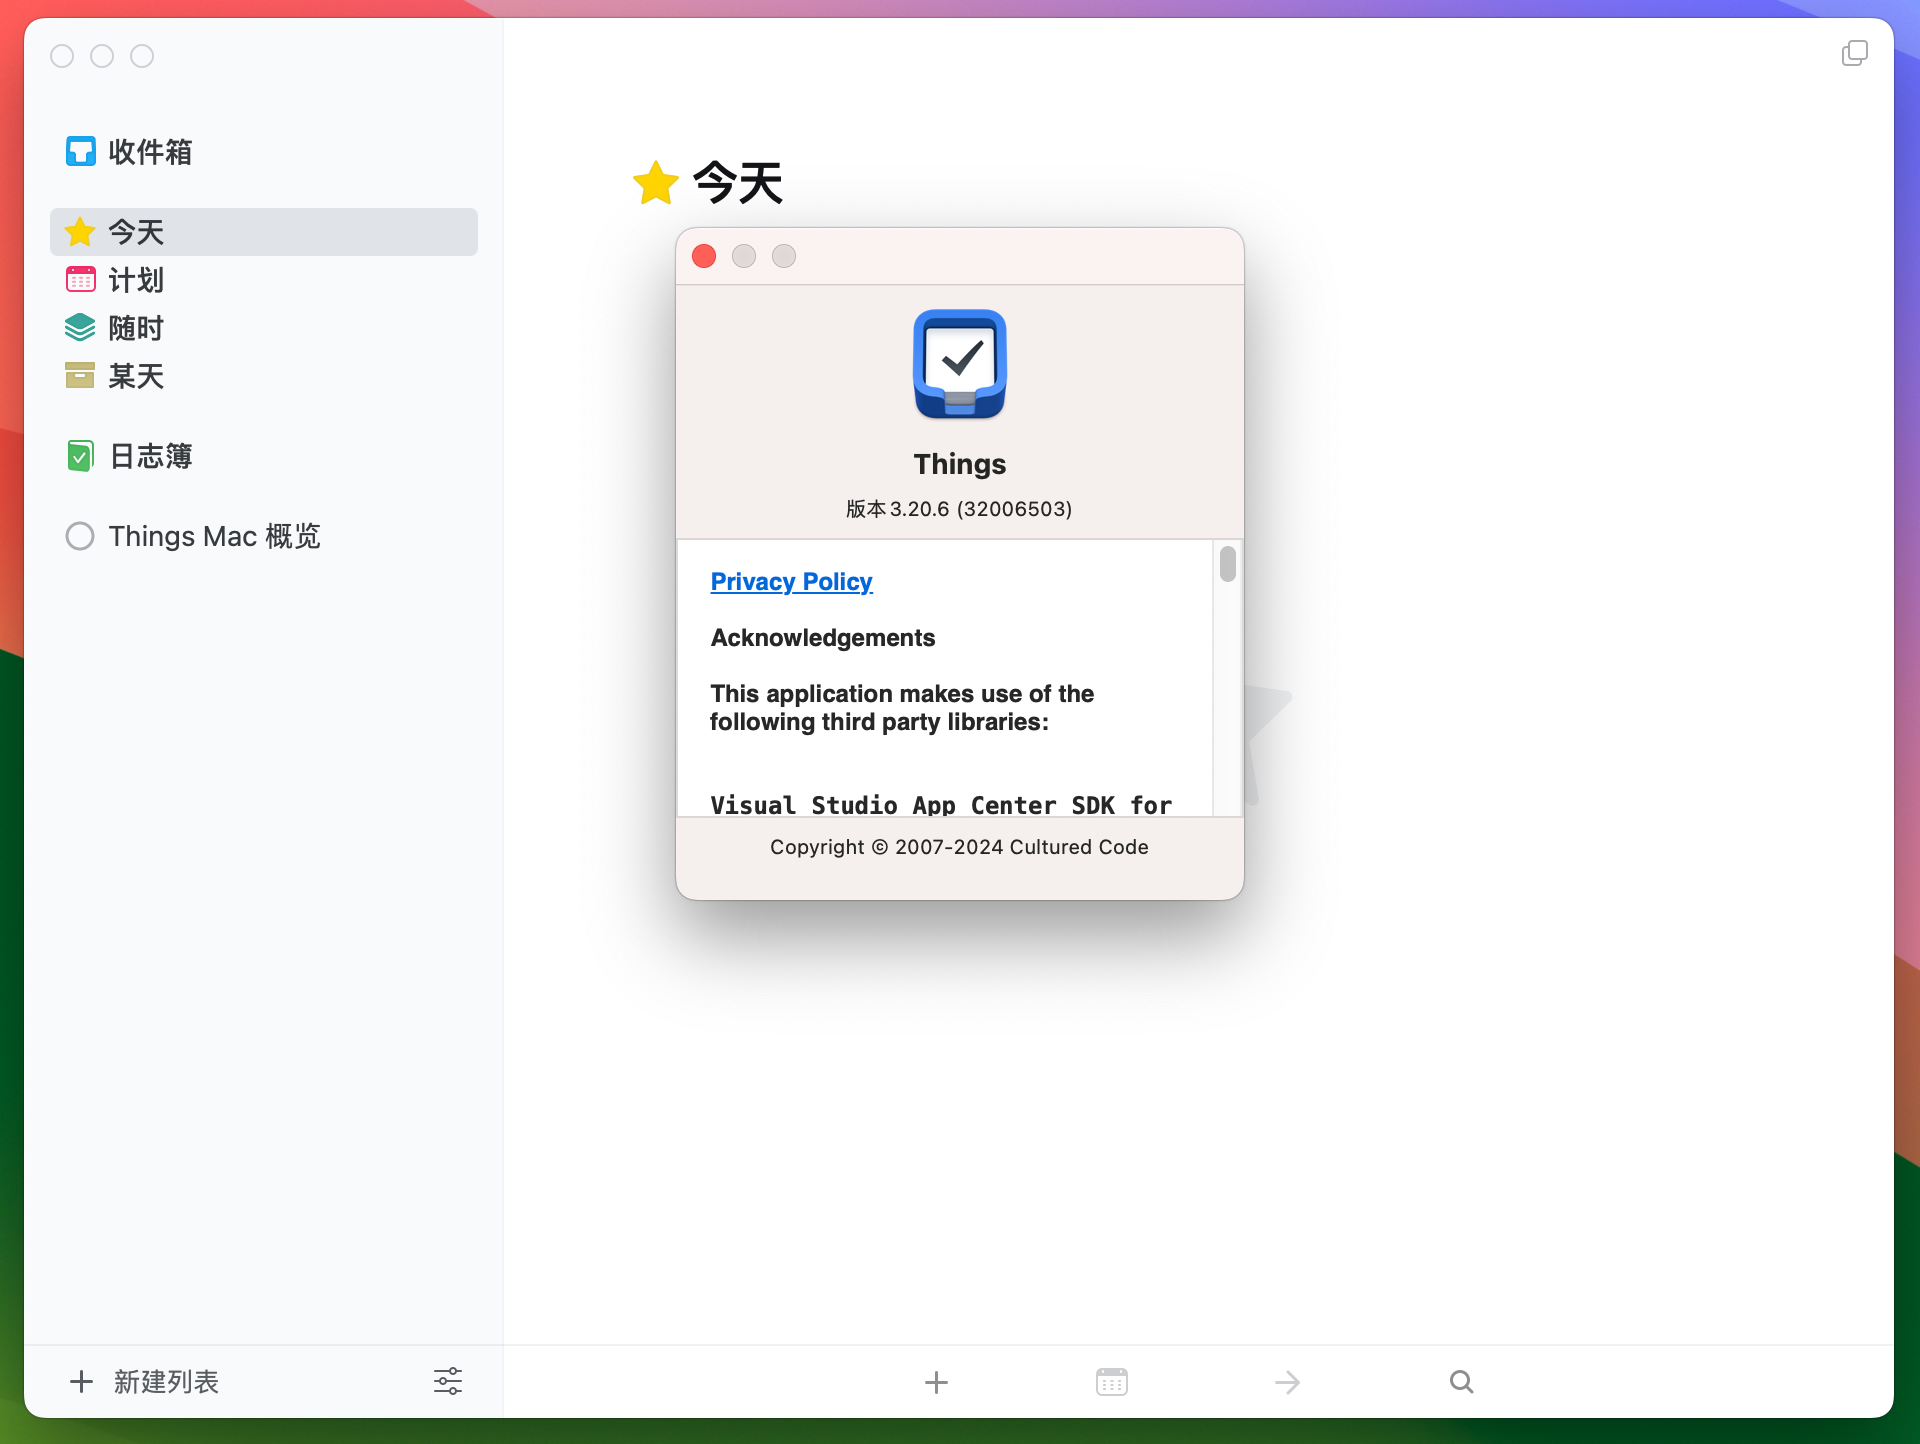Click the plus icon beside 新建列表
The image size is (1920, 1444).
pyautogui.click(x=82, y=1382)
